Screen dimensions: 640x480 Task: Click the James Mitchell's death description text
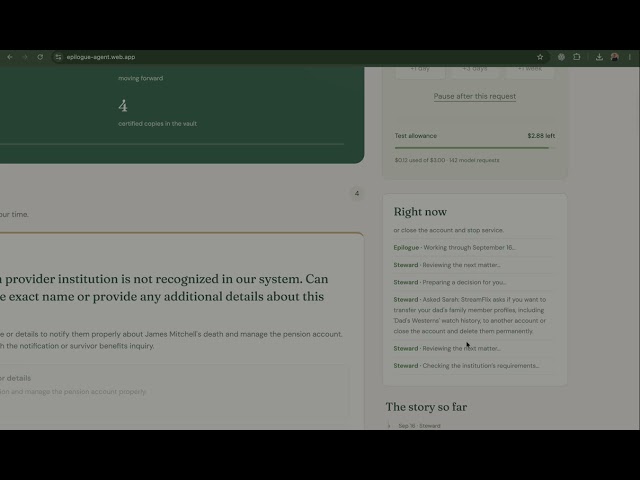[x=171, y=340]
